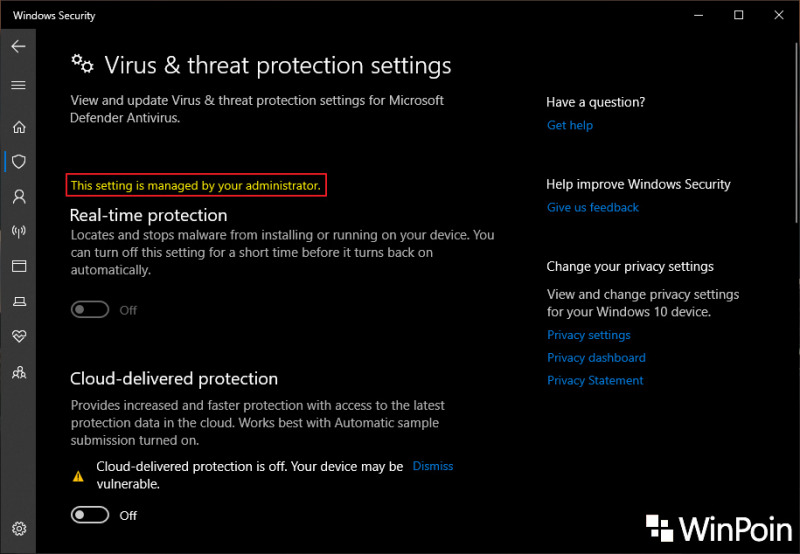Open Family options icon
Viewport: 800px width, 554px height.
pyautogui.click(x=19, y=372)
